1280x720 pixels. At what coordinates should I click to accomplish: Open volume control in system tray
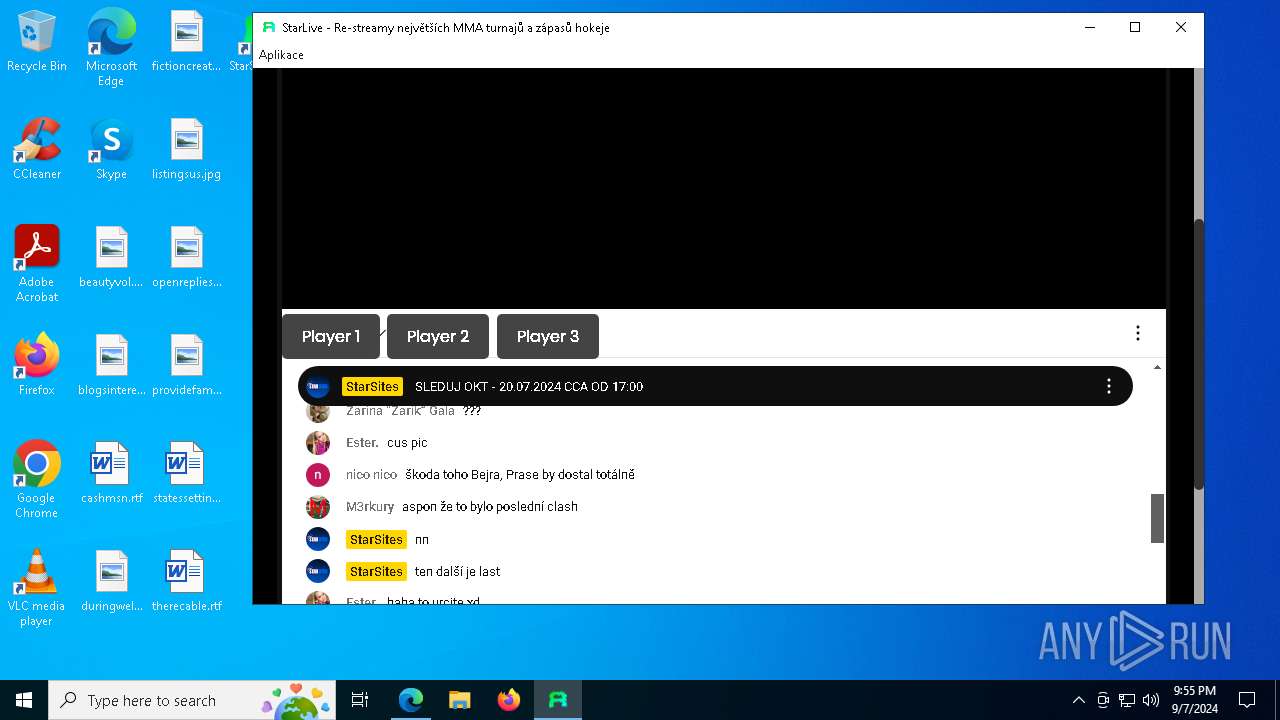point(1151,700)
